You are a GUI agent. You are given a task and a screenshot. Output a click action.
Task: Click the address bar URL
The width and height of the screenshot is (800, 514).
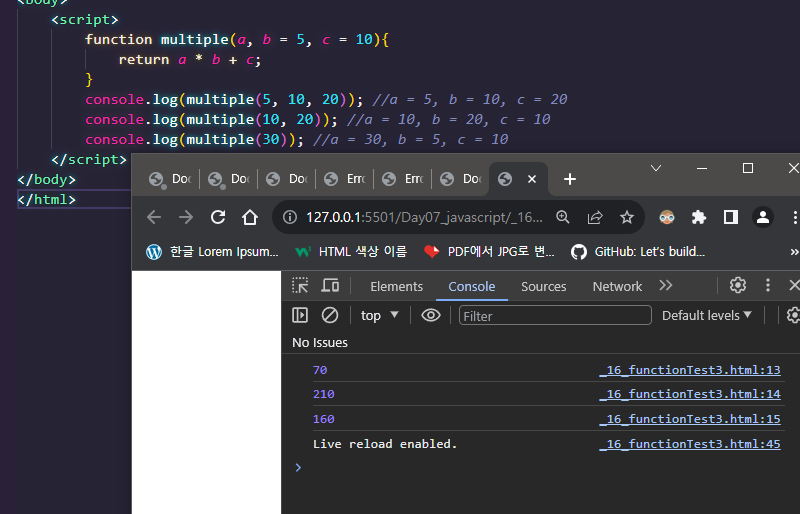click(x=424, y=217)
